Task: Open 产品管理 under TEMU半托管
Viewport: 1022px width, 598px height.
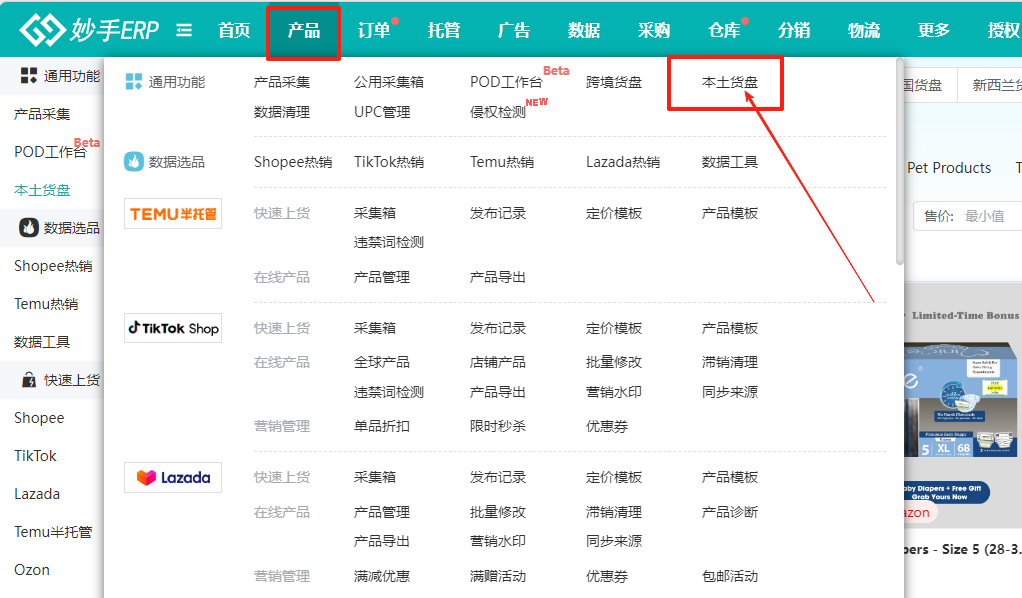Action: [382, 277]
